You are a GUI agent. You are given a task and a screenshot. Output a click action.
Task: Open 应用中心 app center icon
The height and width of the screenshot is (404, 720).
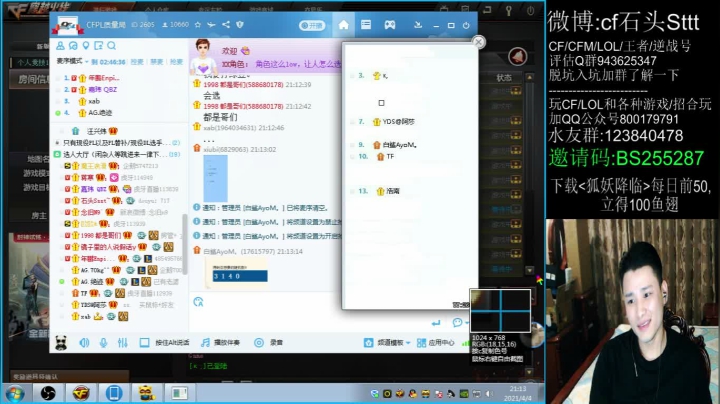pos(422,342)
